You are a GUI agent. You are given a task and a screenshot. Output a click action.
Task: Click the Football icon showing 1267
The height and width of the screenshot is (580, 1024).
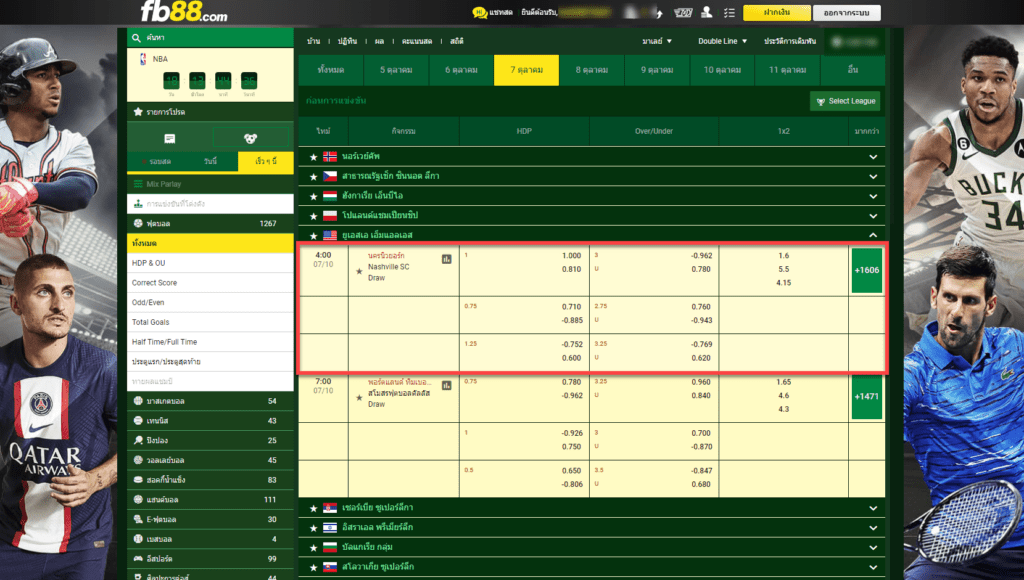point(138,223)
